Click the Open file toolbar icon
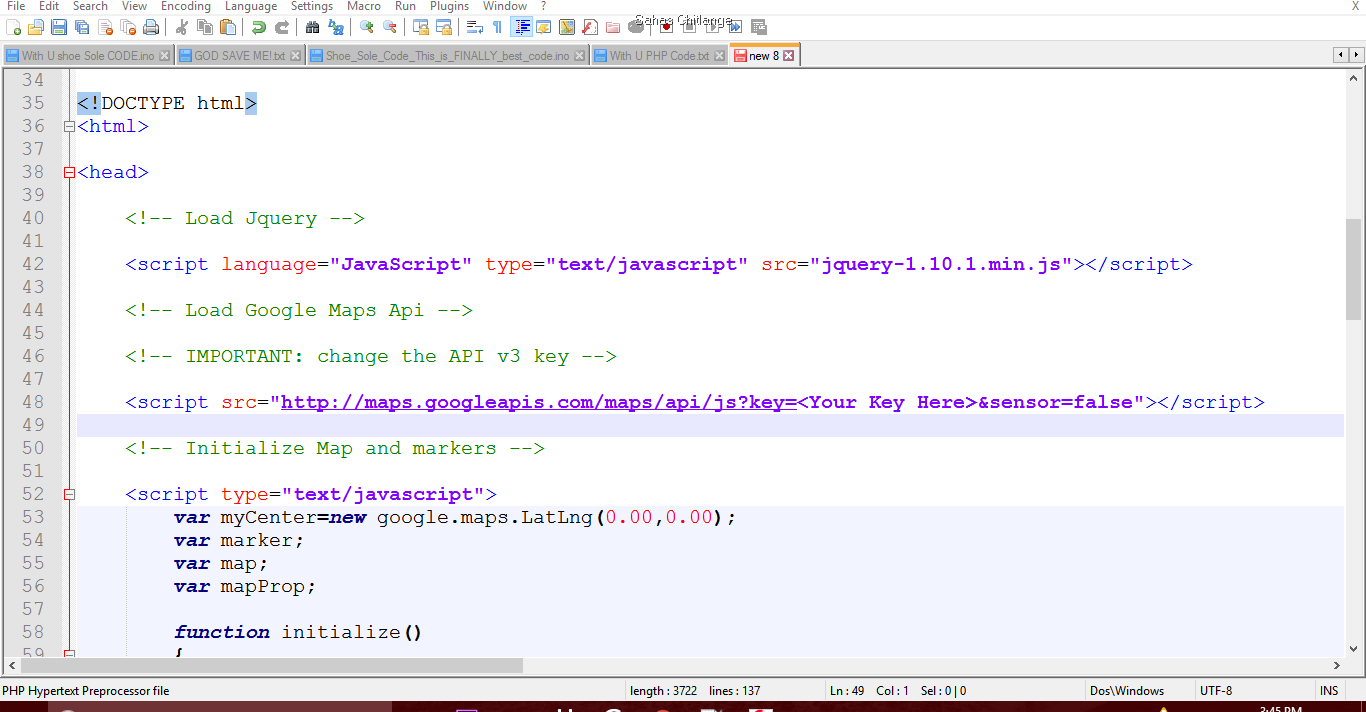Screen dimensions: 1366x712 click(35, 27)
